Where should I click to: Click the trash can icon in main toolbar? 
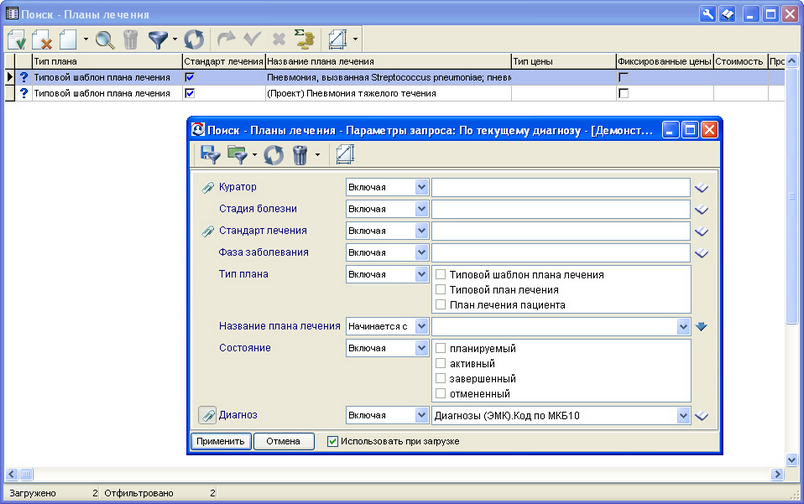131,39
